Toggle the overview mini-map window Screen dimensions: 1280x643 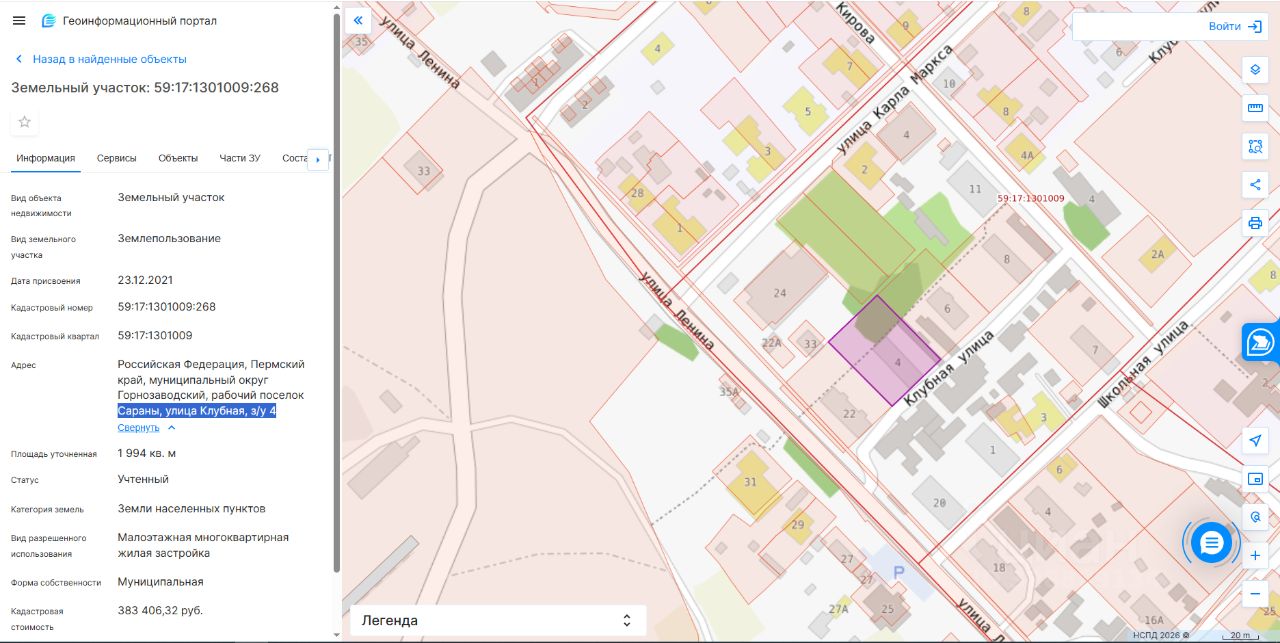(1255, 479)
